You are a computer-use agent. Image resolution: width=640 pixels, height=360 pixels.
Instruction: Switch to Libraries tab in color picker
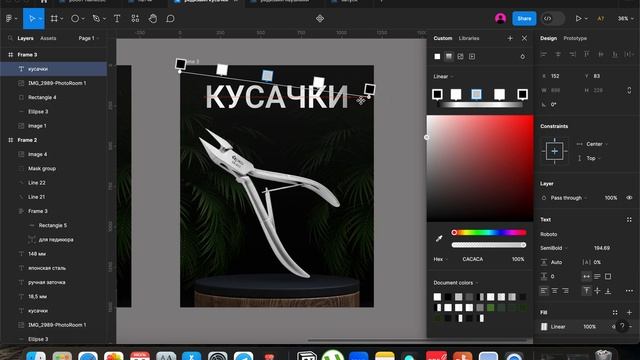point(469,38)
